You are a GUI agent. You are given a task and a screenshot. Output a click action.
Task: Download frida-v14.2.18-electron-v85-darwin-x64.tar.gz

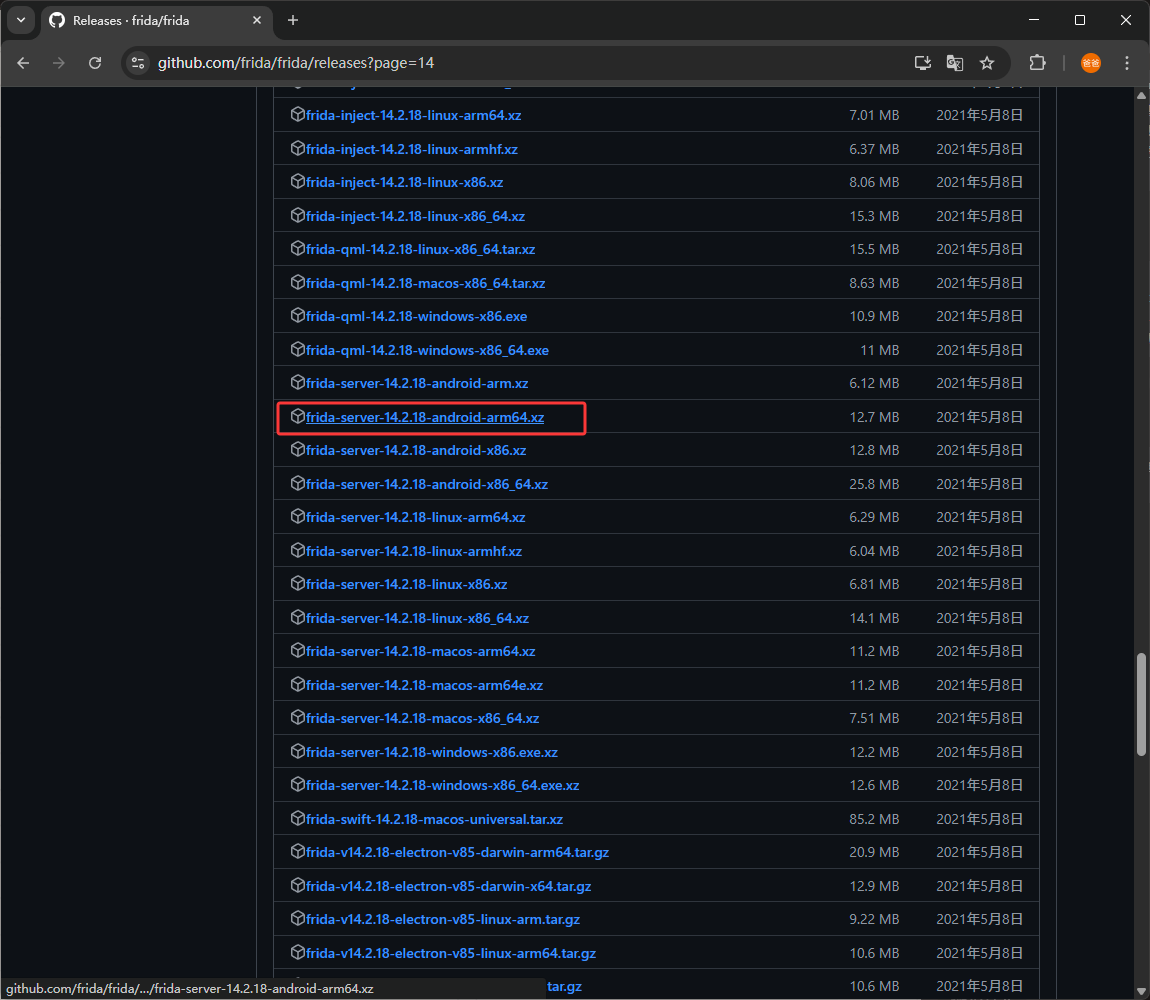tap(448, 886)
